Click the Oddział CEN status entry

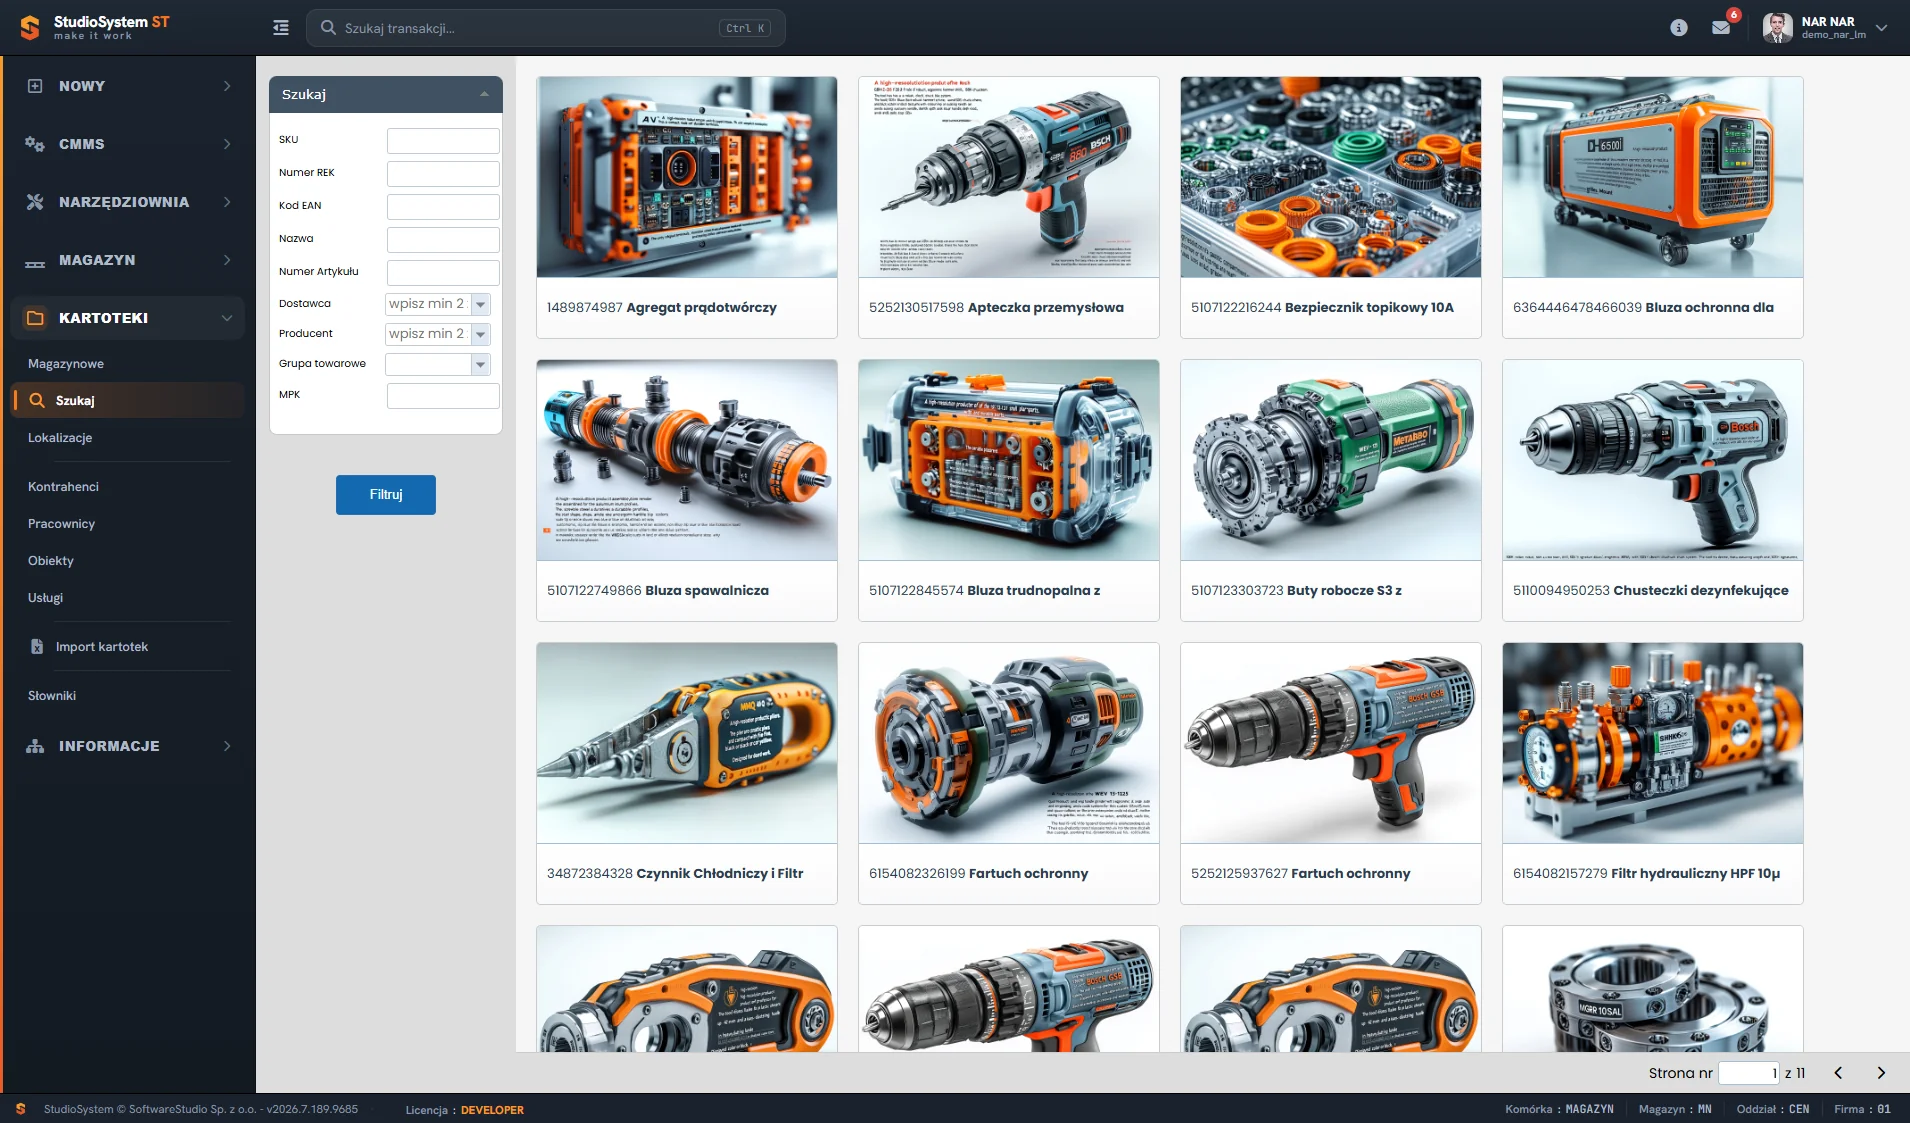[1773, 1109]
